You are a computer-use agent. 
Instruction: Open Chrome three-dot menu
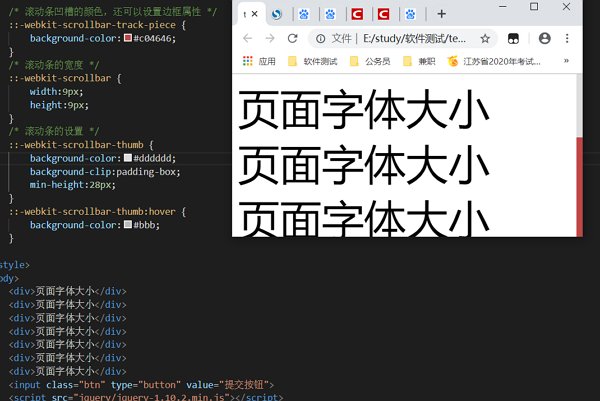(567, 38)
